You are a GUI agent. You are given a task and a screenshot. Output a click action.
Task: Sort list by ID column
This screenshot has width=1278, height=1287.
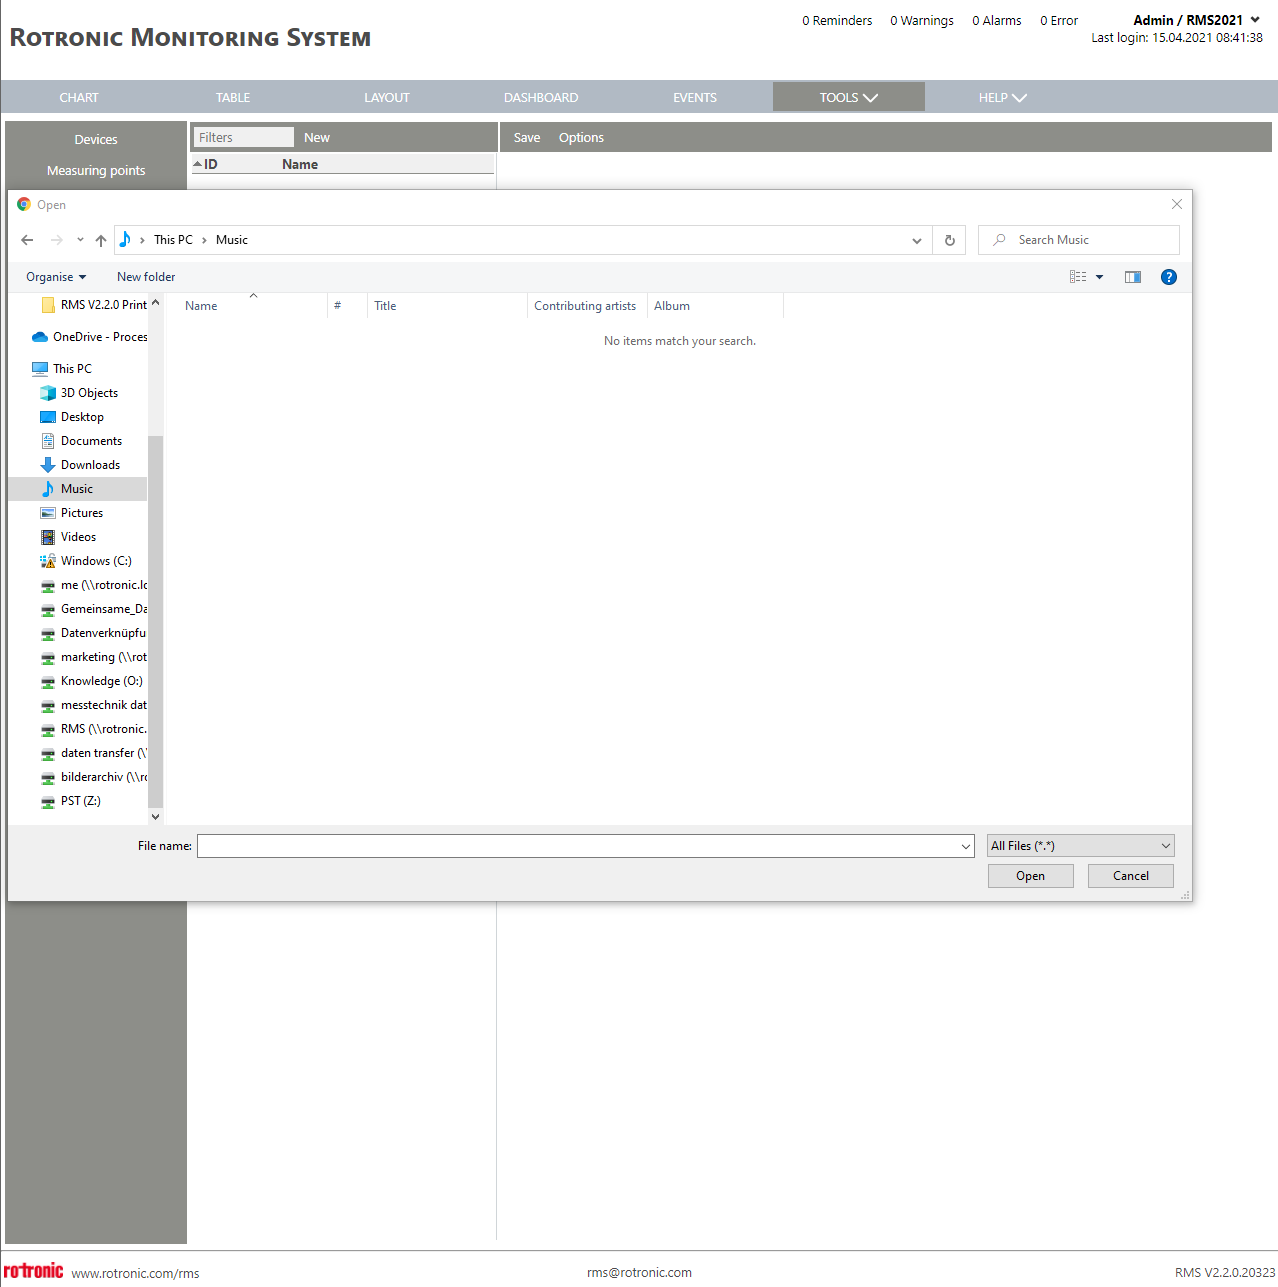(x=210, y=164)
